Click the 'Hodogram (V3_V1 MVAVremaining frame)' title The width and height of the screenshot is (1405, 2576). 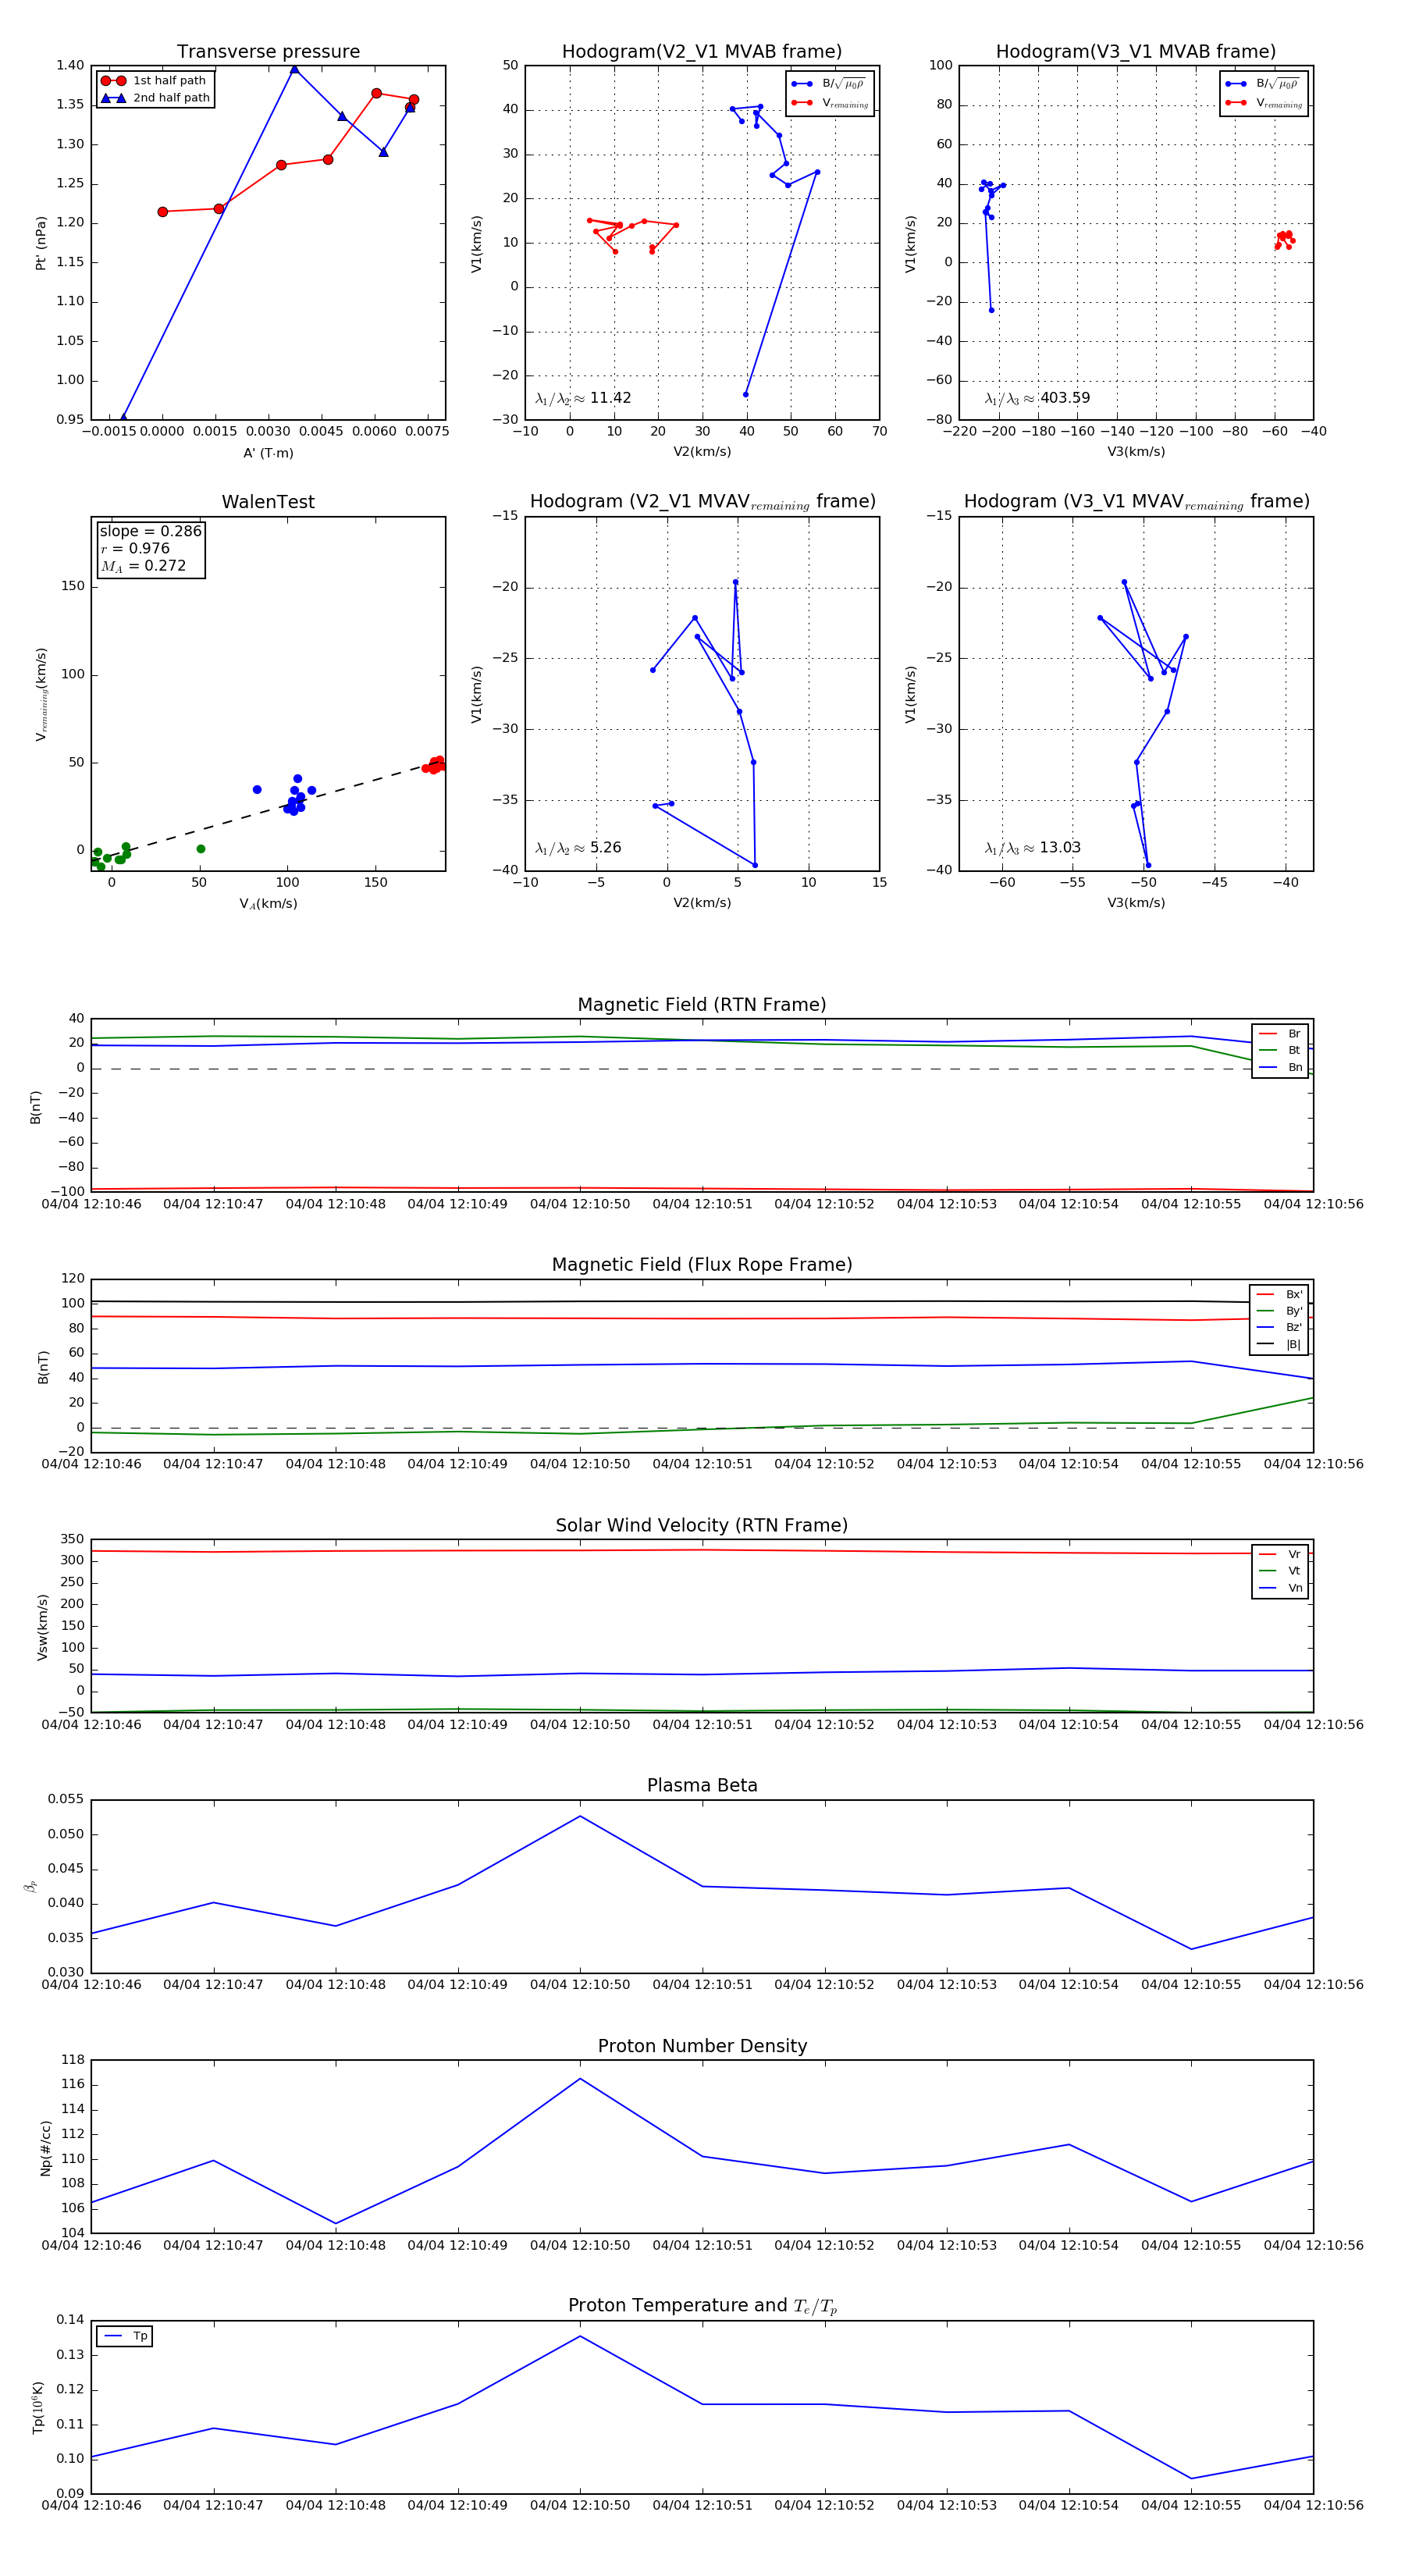(1136, 502)
